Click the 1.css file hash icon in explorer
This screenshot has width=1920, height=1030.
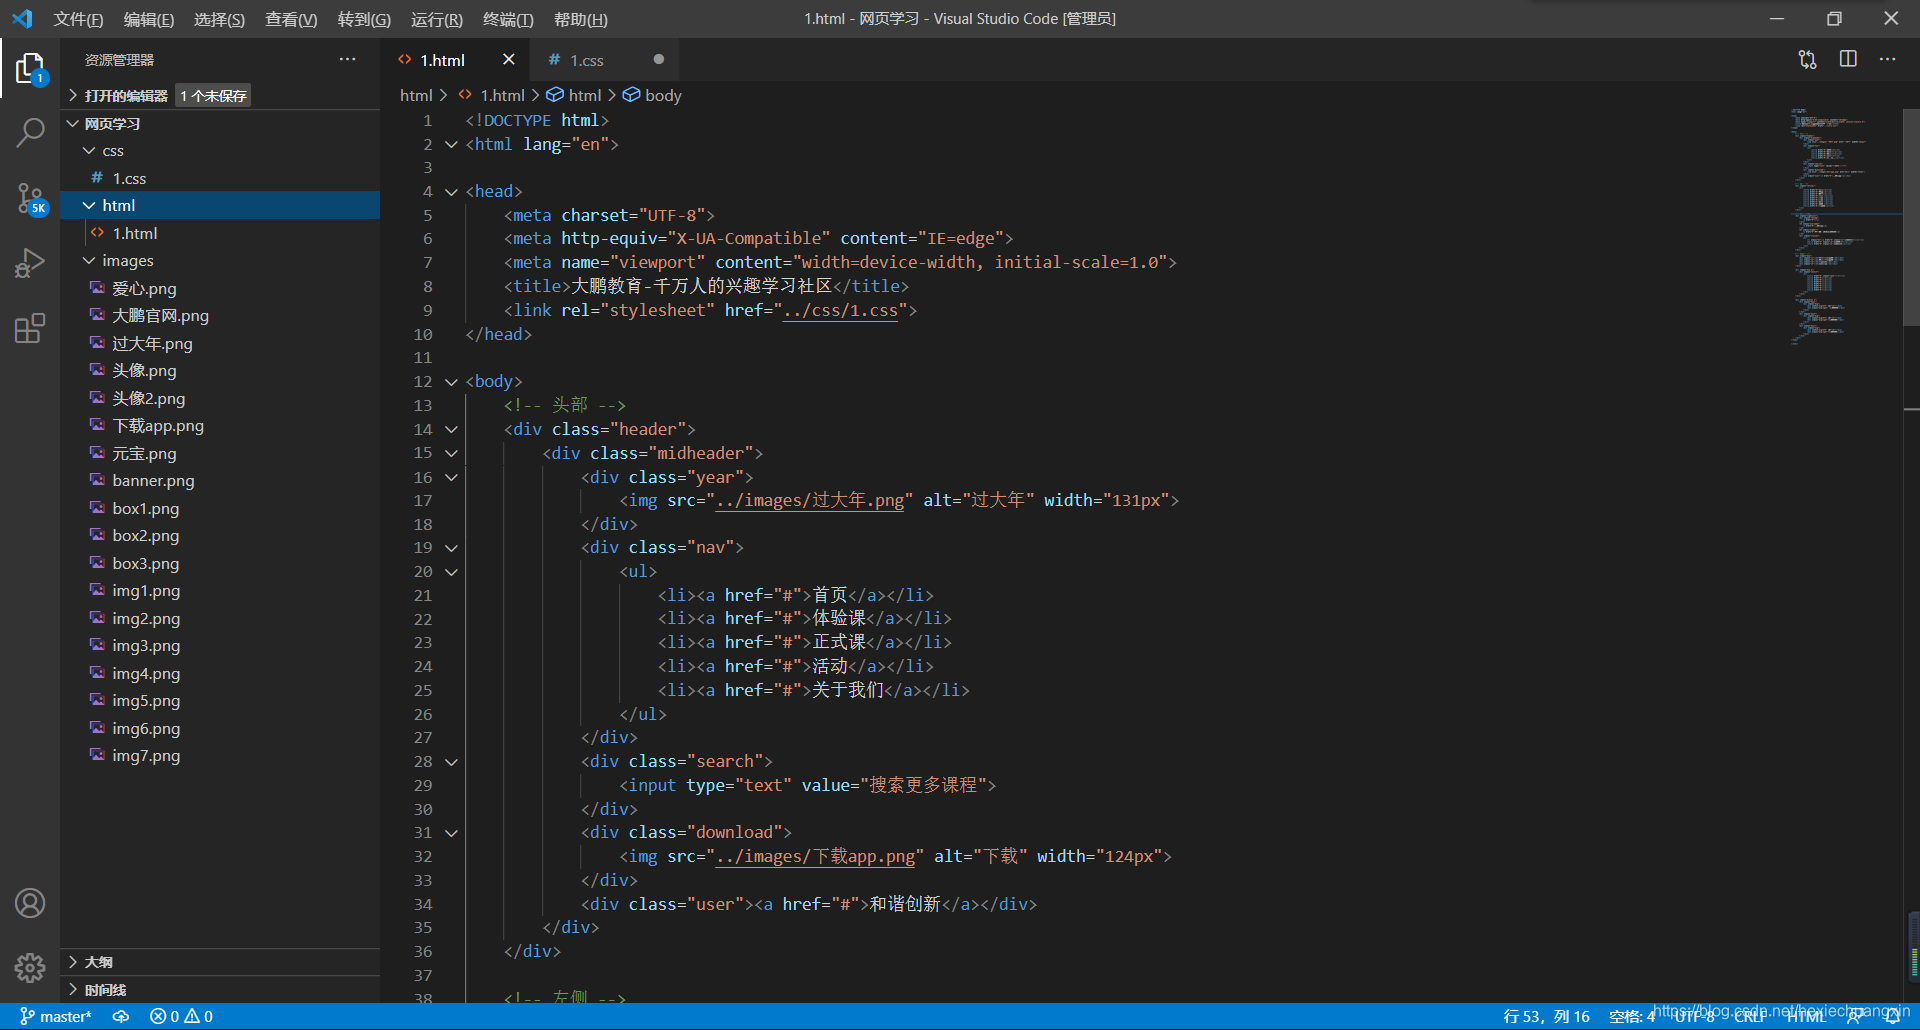tap(97, 178)
